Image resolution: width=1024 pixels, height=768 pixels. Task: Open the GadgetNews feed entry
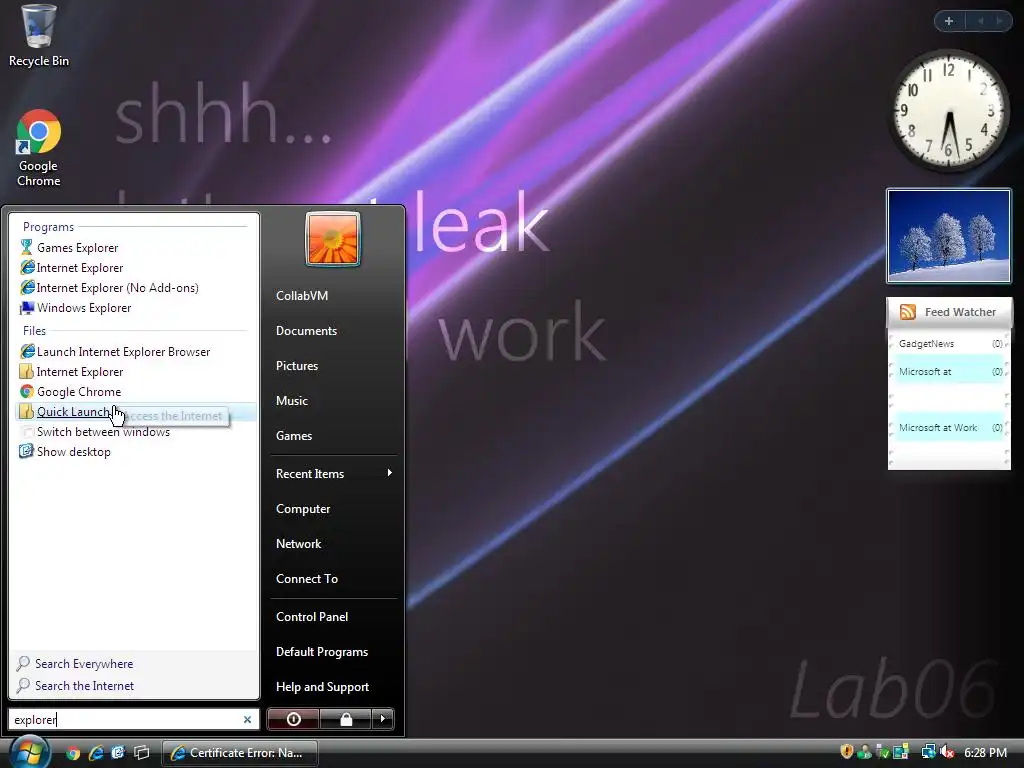pyautogui.click(x=950, y=344)
